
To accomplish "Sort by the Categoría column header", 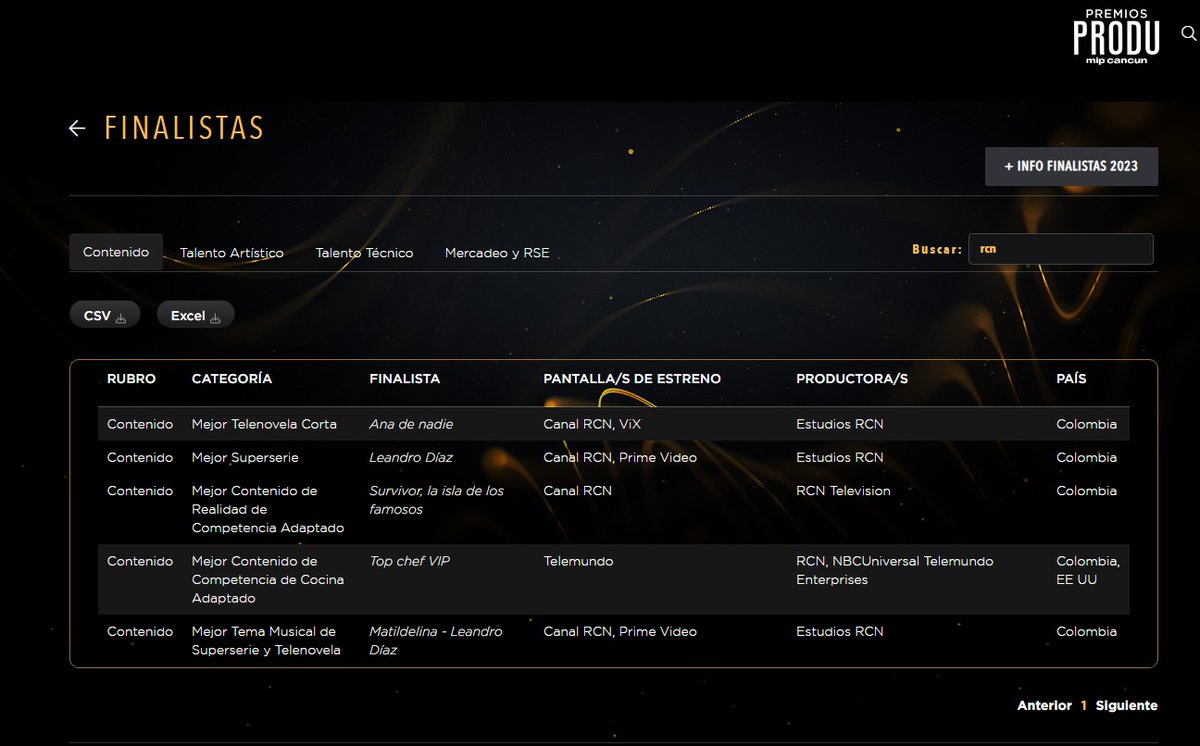I will click(231, 379).
